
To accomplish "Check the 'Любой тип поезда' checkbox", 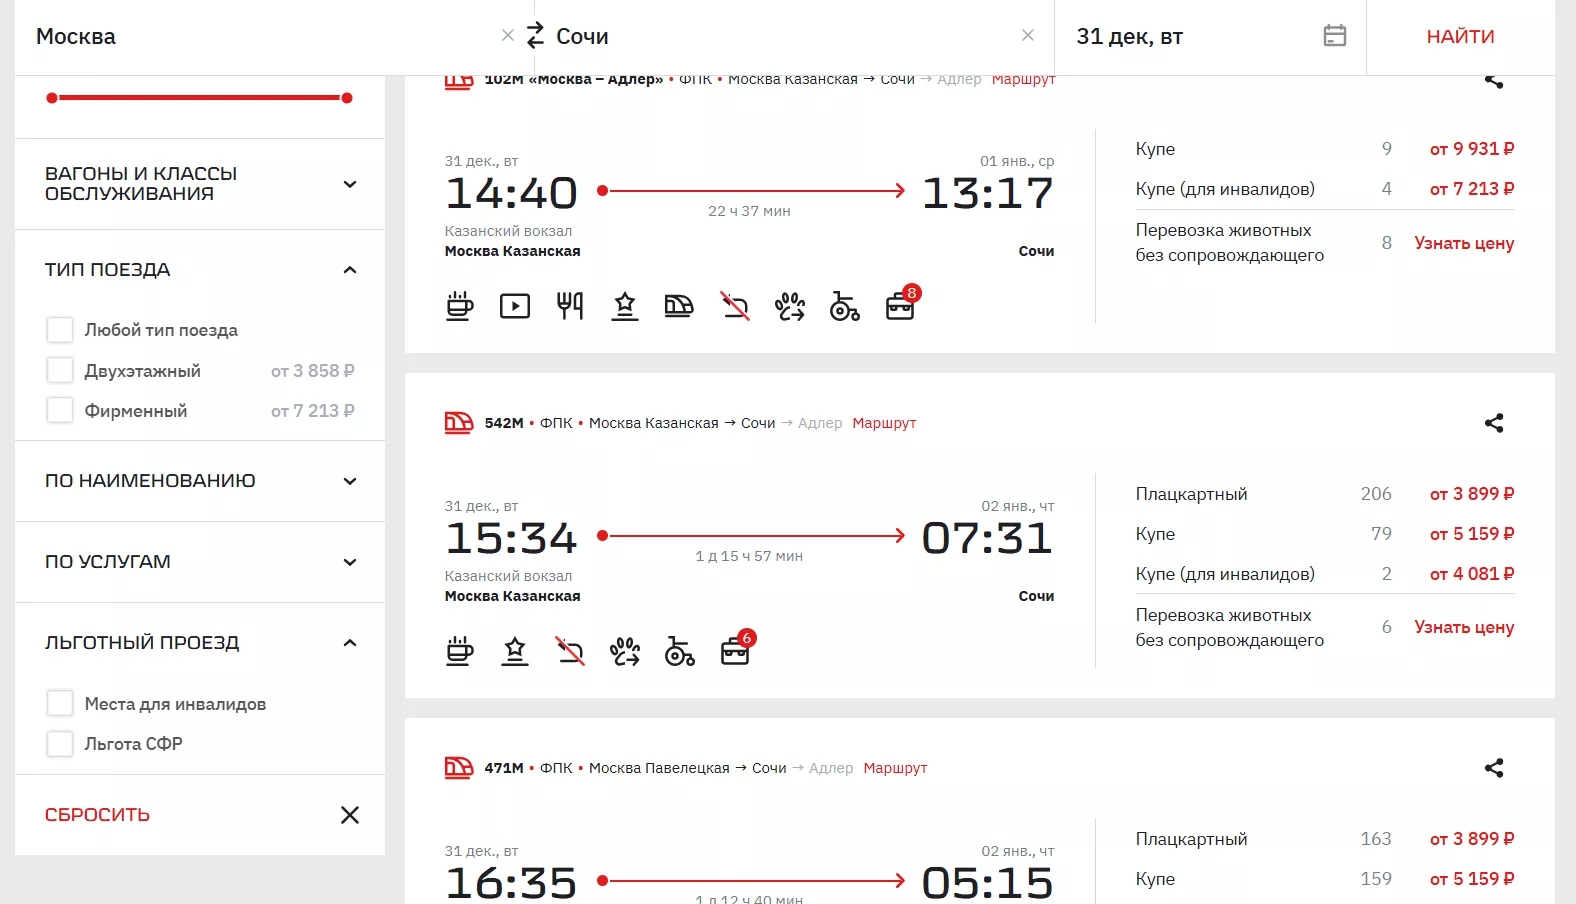I will (60, 330).
